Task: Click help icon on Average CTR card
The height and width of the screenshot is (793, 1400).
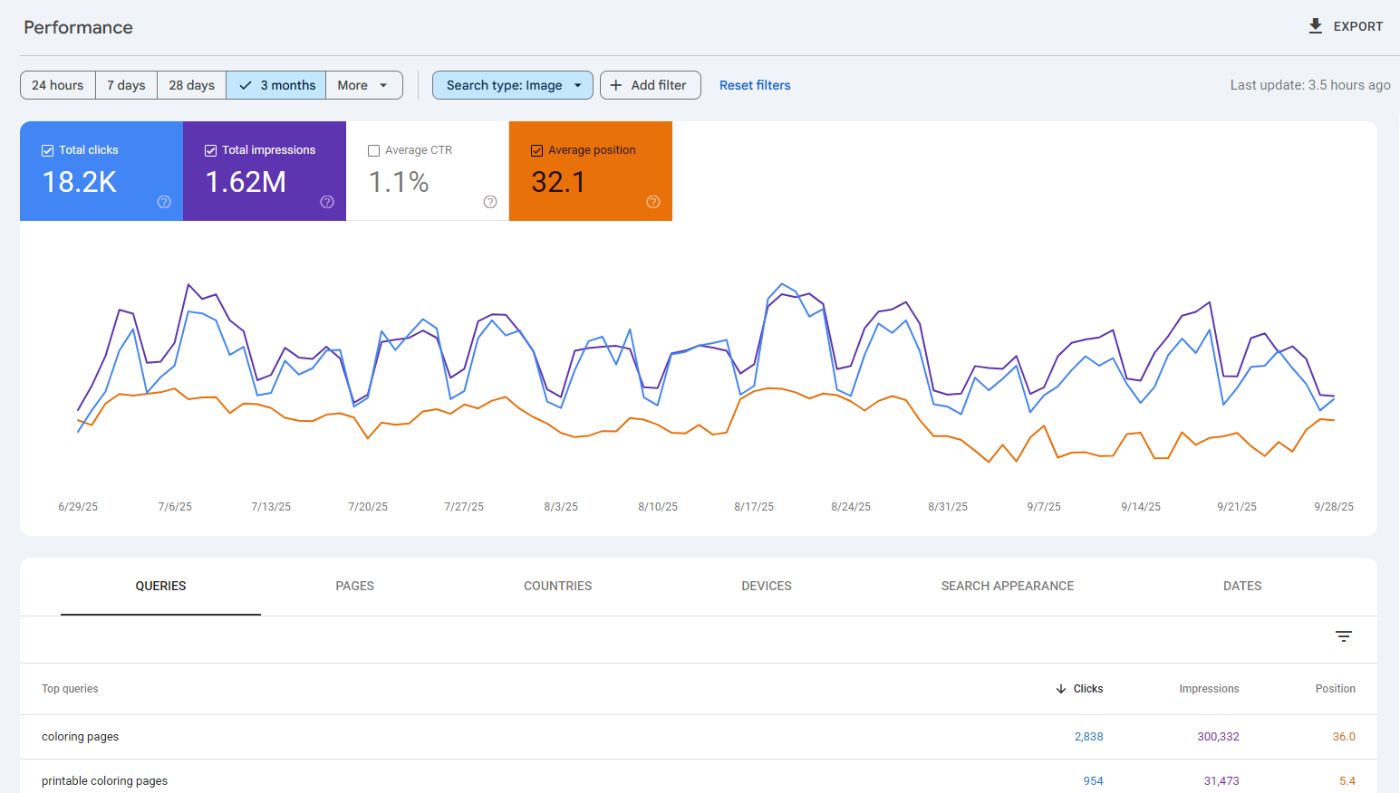Action: [490, 202]
